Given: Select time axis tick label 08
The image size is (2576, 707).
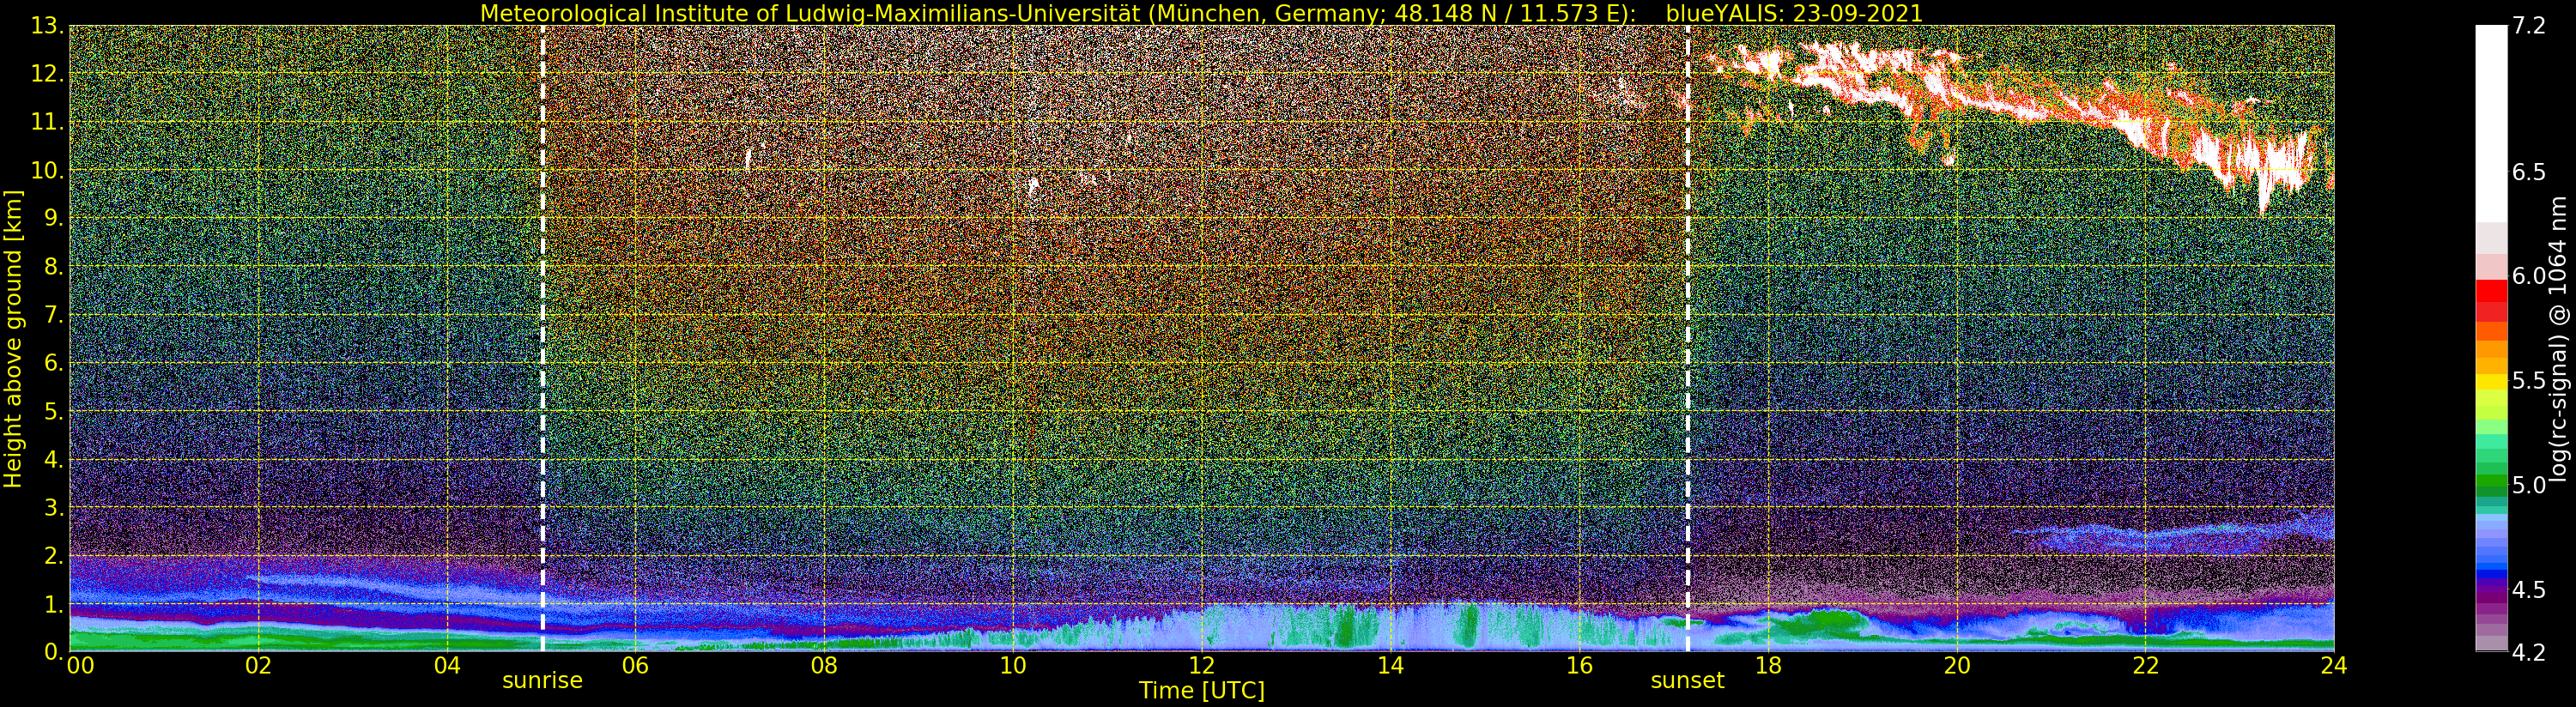Looking at the screenshot, I should tap(824, 665).
